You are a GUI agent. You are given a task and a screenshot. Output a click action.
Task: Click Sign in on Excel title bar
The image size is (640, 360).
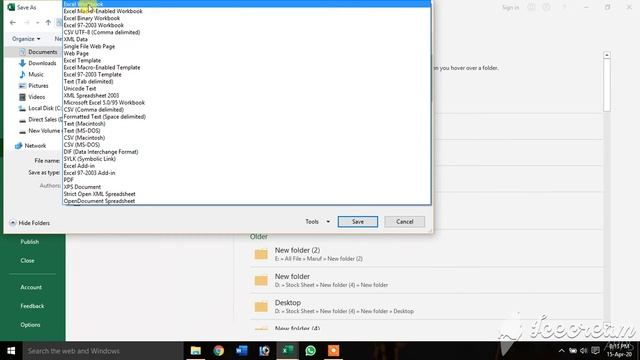pyautogui.click(x=510, y=7)
